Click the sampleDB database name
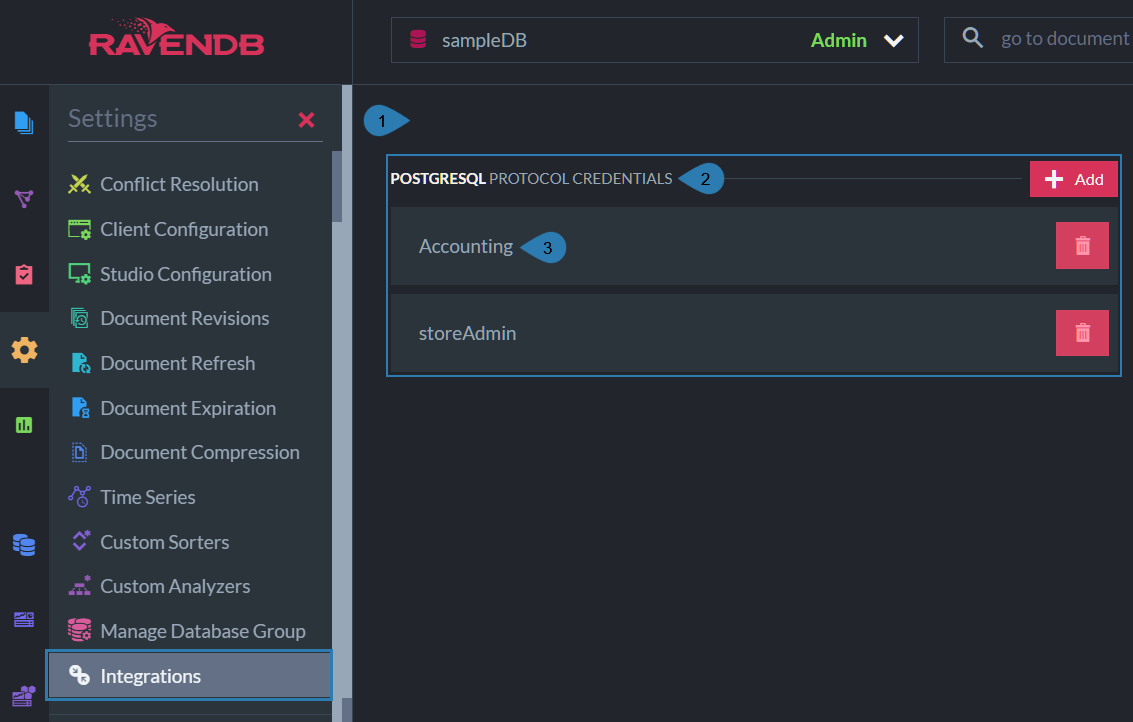Viewport: 1133px width, 722px height. [x=484, y=40]
